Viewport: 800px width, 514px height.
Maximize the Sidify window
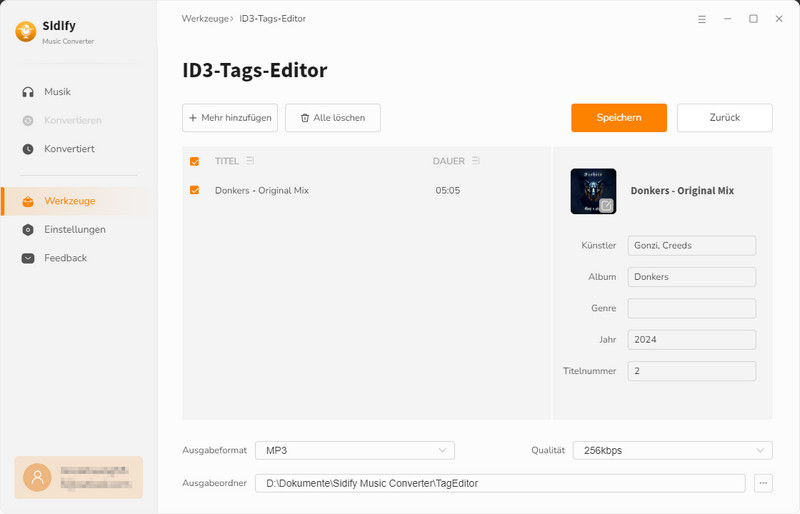pyautogui.click(x=753, y=19)
